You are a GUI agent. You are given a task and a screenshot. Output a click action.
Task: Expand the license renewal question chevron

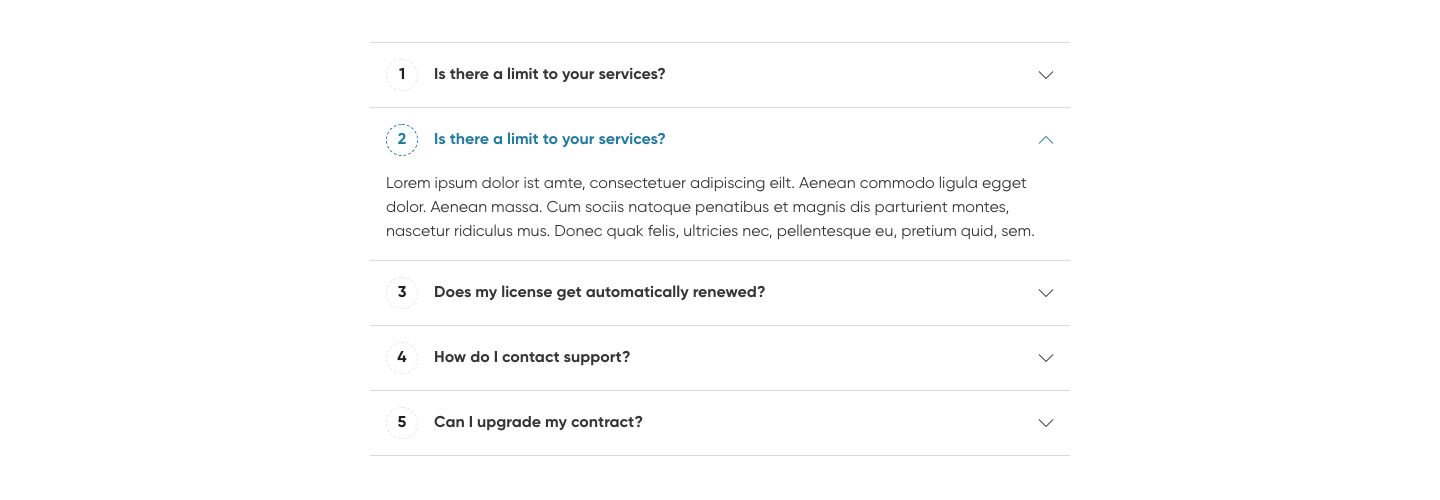[1046, 293]
